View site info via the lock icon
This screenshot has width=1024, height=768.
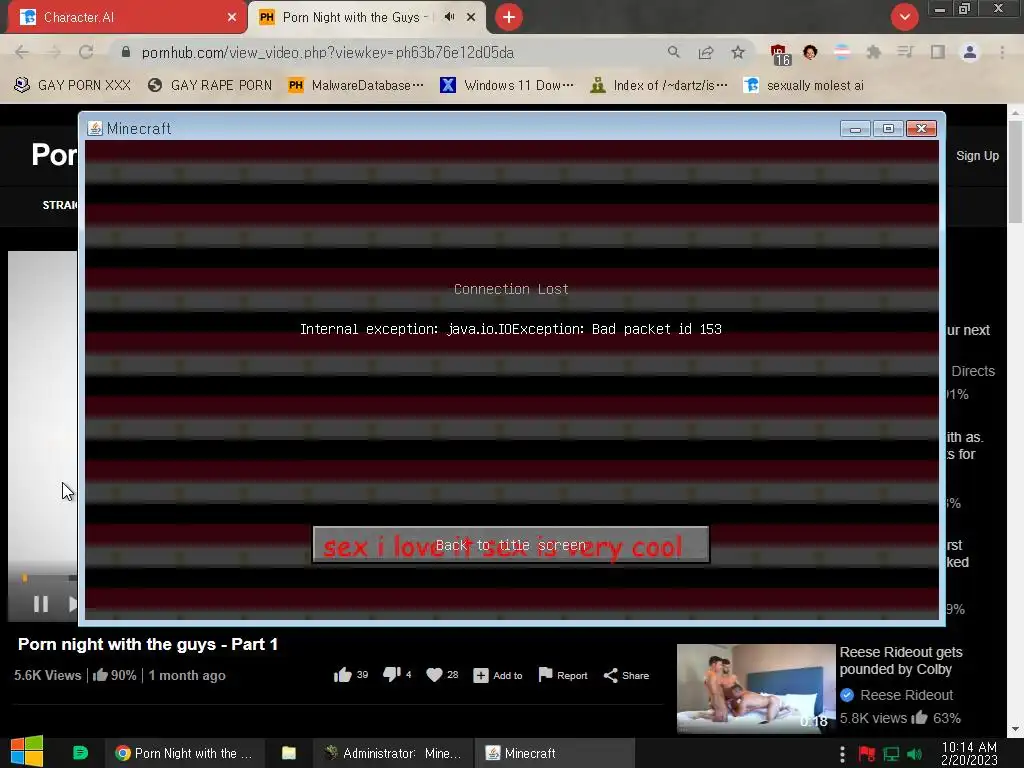coord(126,52)
